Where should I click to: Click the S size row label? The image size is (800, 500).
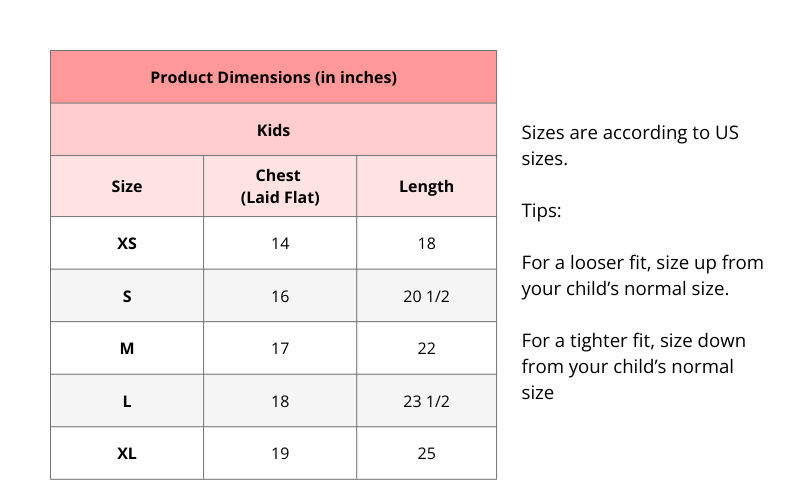tap(127, 296)
